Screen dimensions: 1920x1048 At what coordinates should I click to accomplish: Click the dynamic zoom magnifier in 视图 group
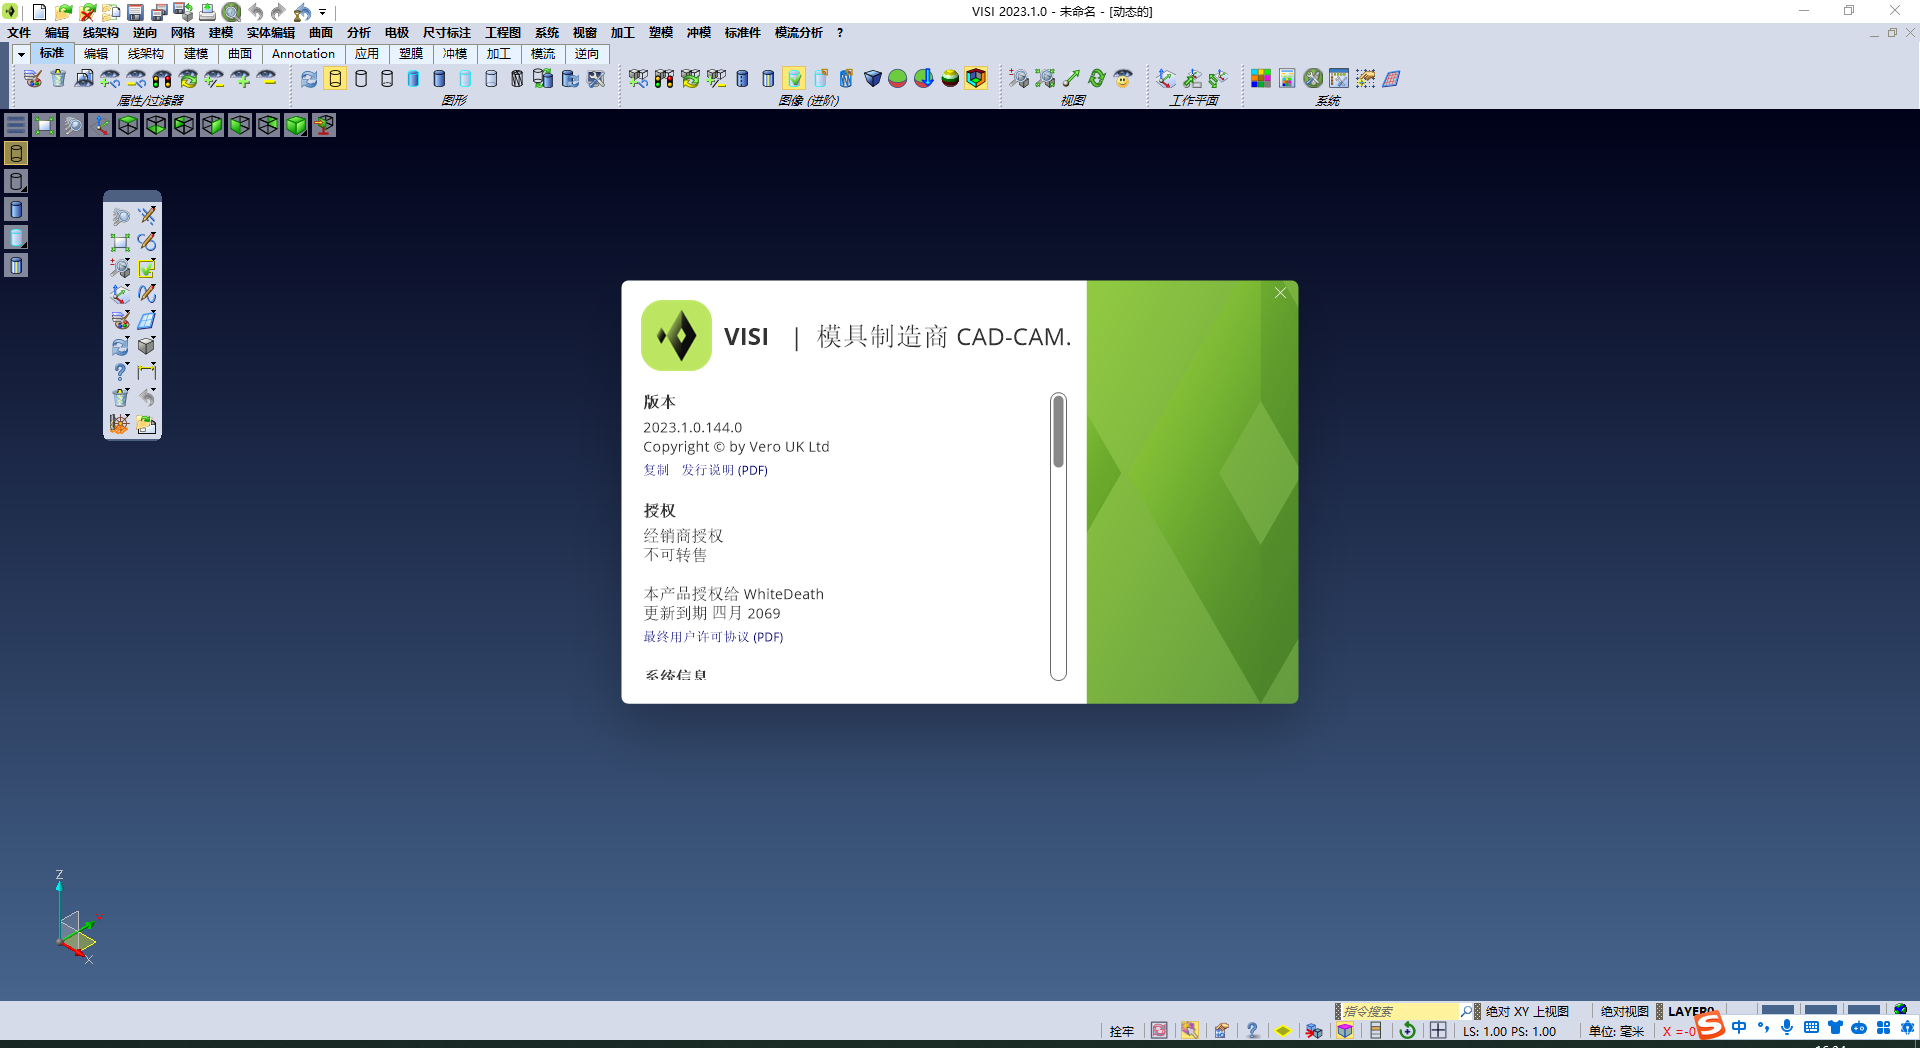pyautogui.click(x=1019, y=78)
